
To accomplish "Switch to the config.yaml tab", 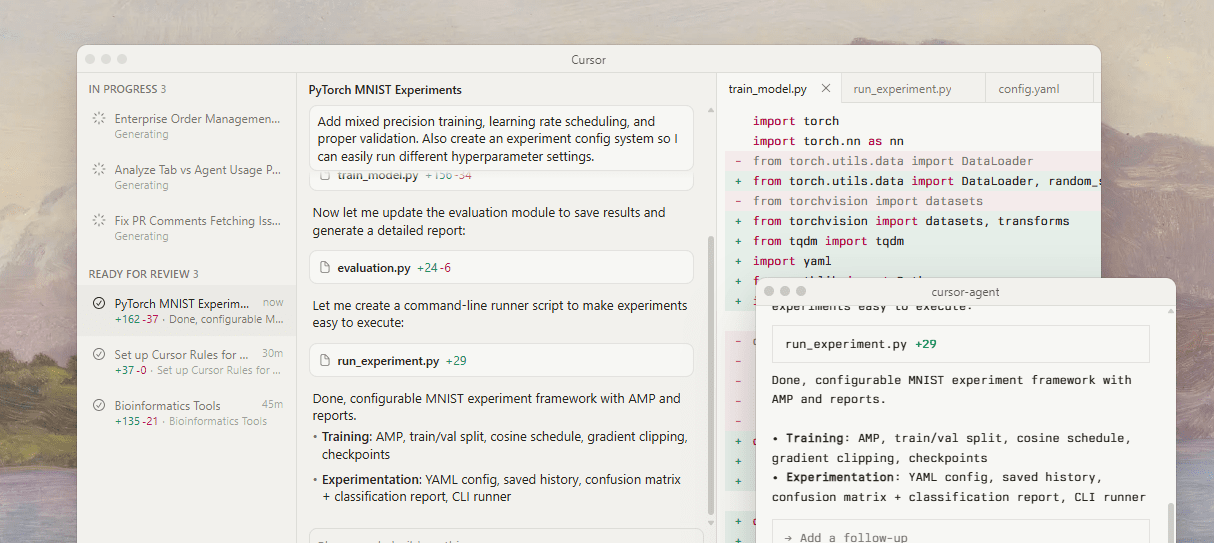I will coord(1028,89).
